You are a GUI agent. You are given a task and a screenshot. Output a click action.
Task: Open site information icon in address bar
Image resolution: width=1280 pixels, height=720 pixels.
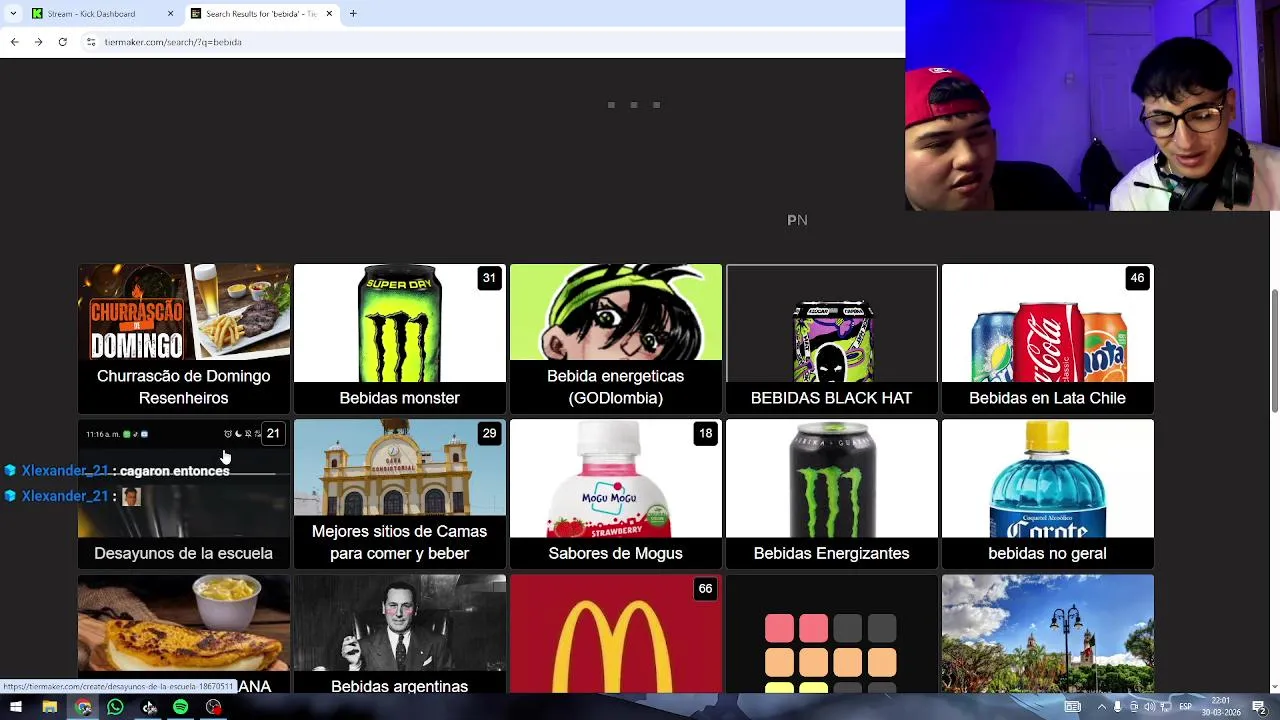pos(91,42)
